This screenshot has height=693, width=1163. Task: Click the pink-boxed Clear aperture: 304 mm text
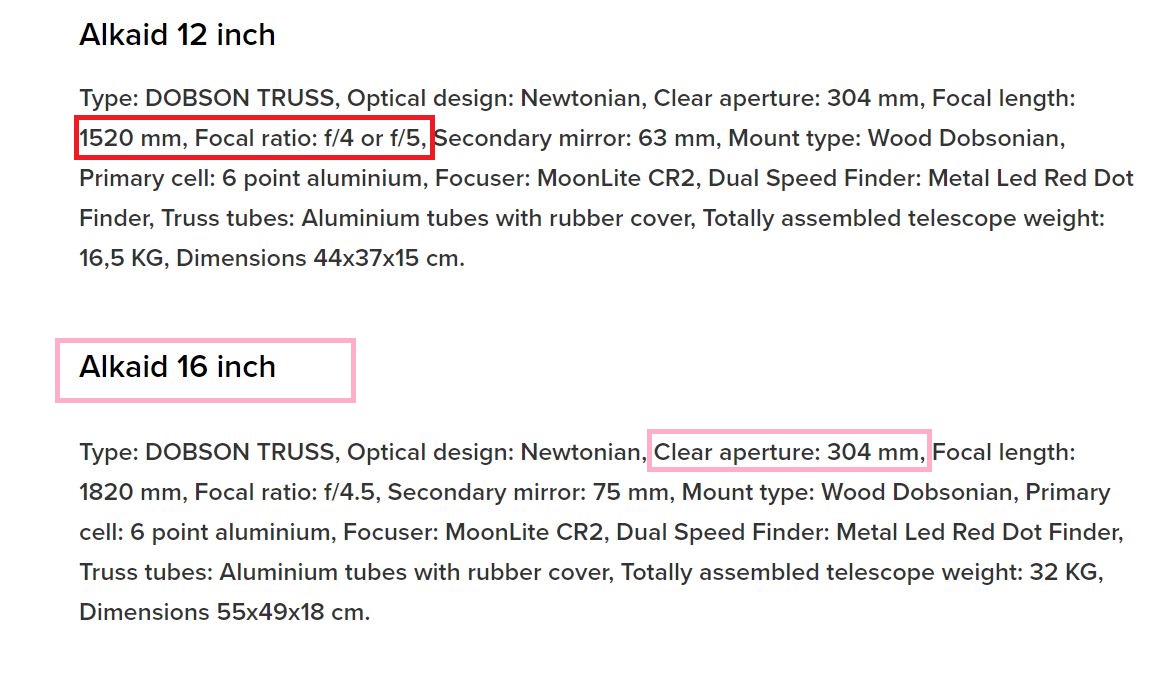[x=790, y=452]
